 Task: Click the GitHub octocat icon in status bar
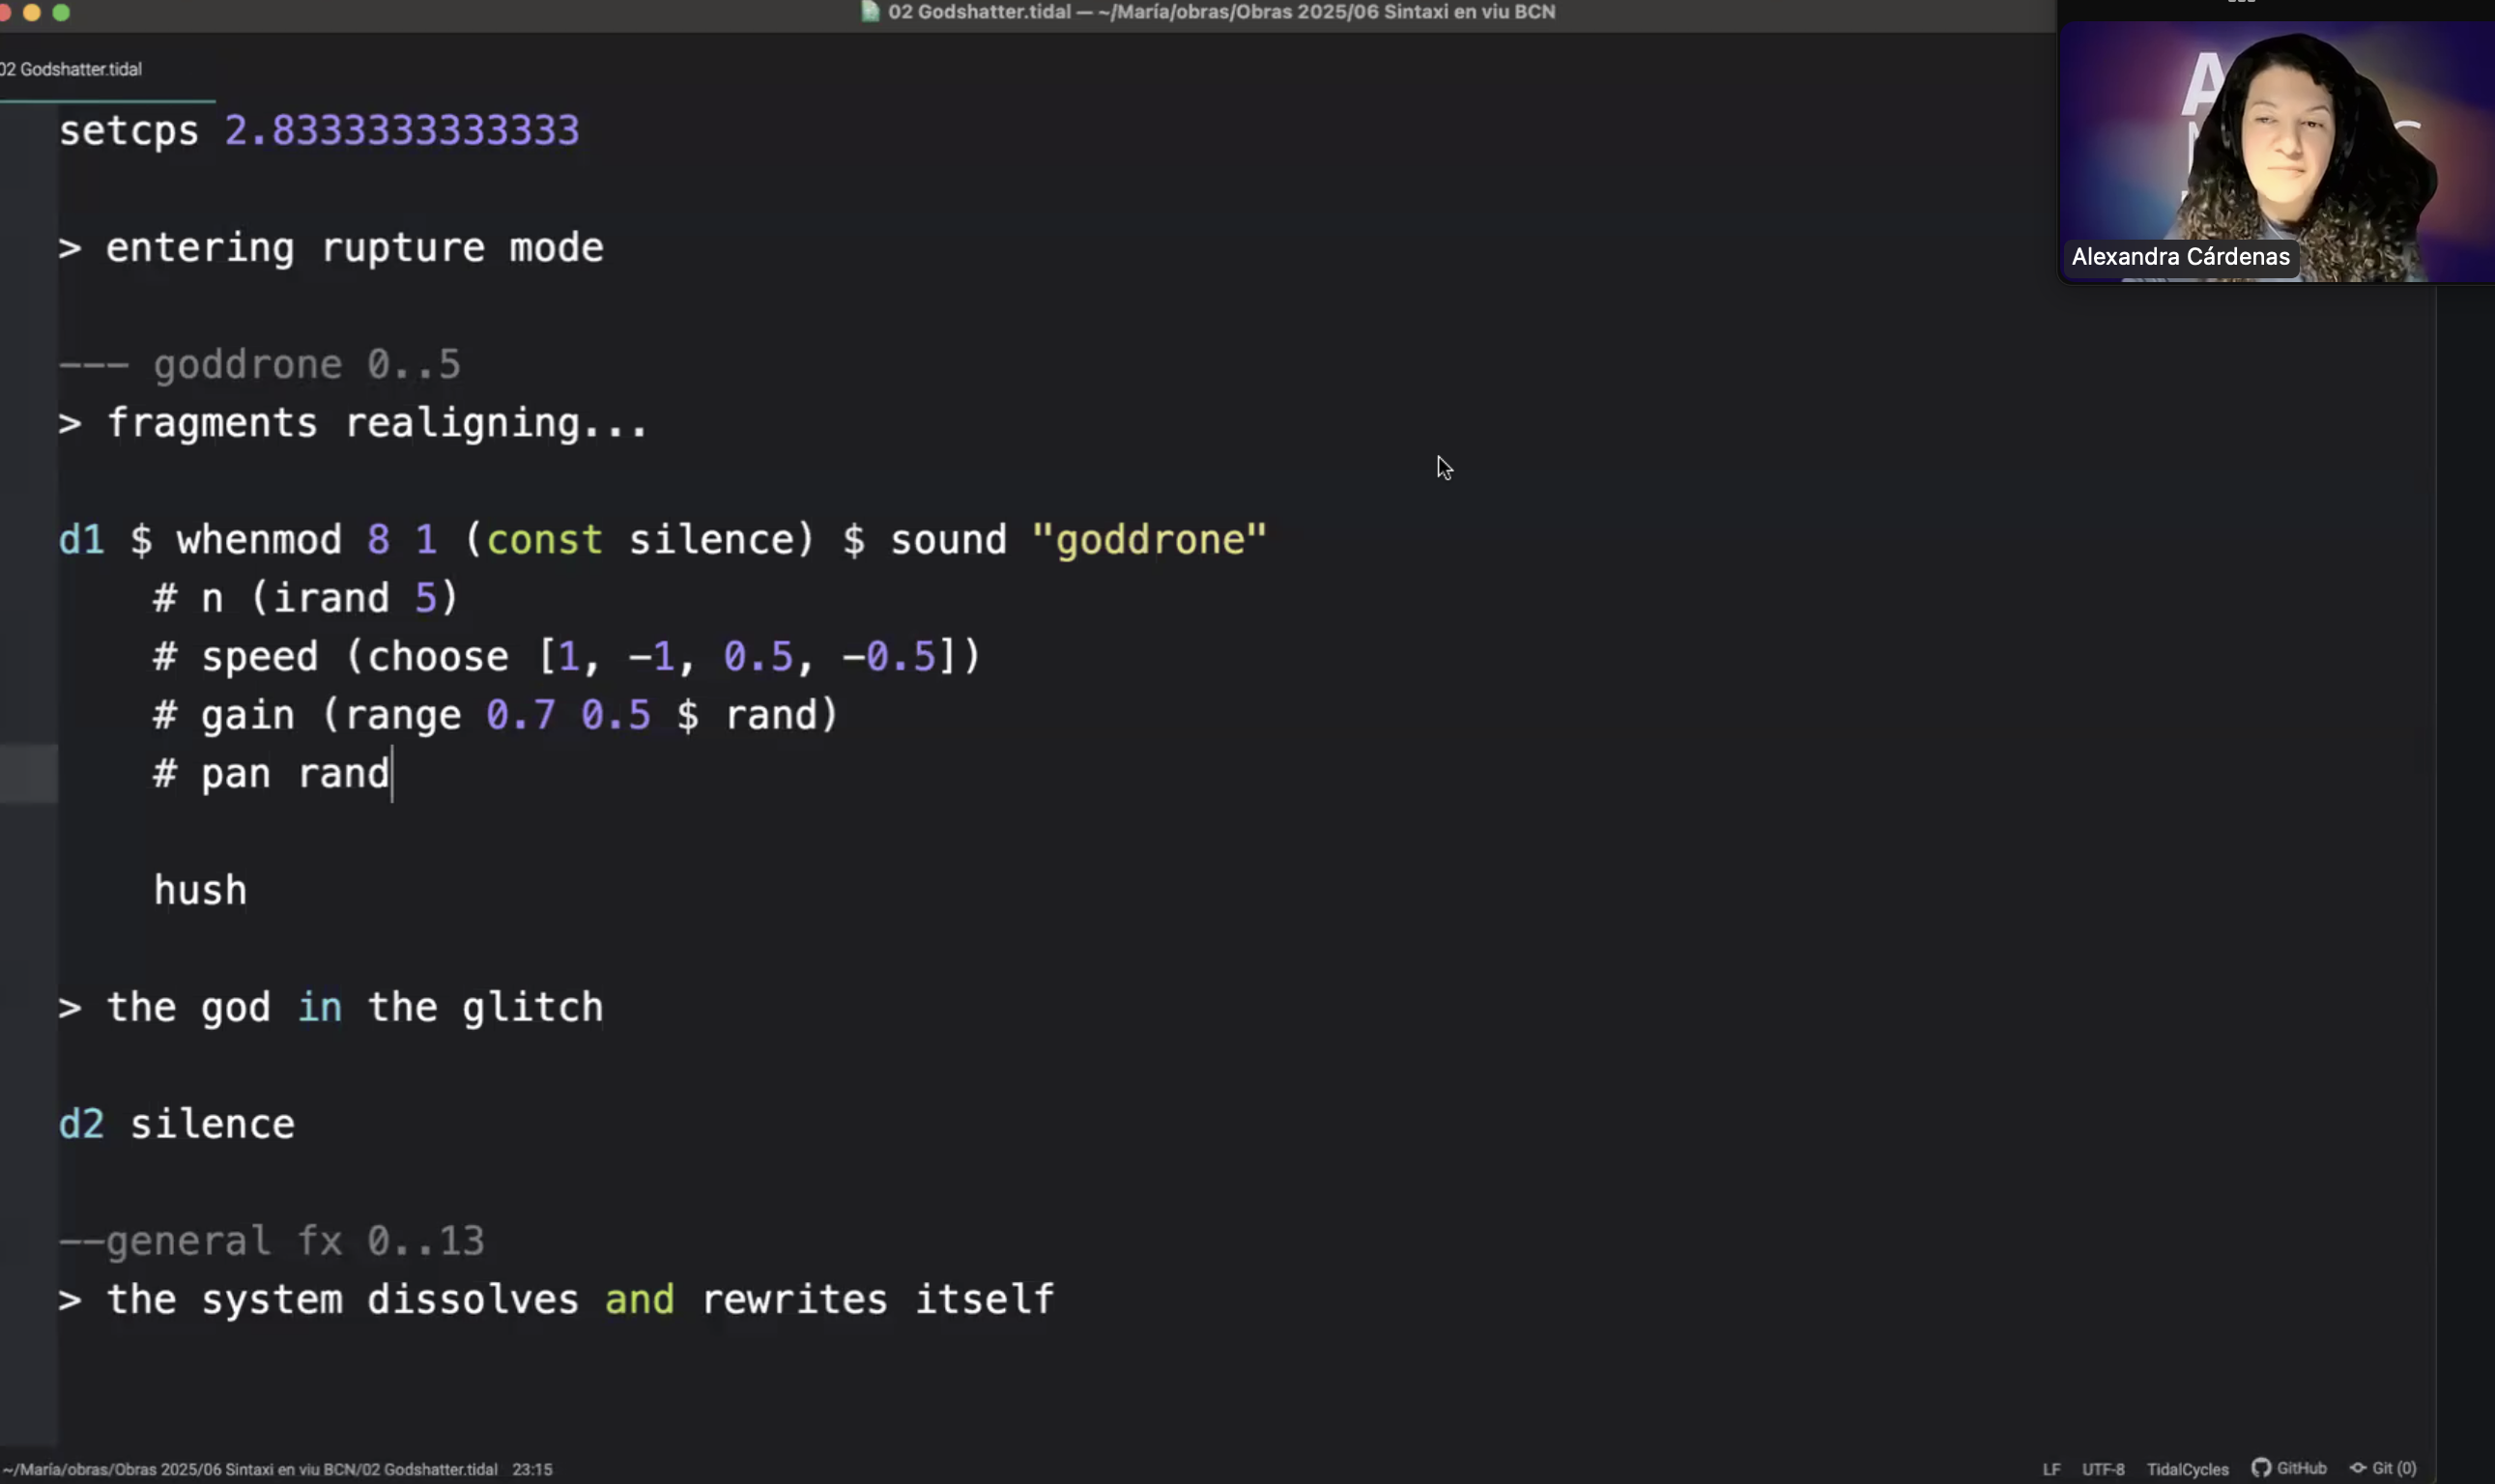click(x=2260, y=1468)
